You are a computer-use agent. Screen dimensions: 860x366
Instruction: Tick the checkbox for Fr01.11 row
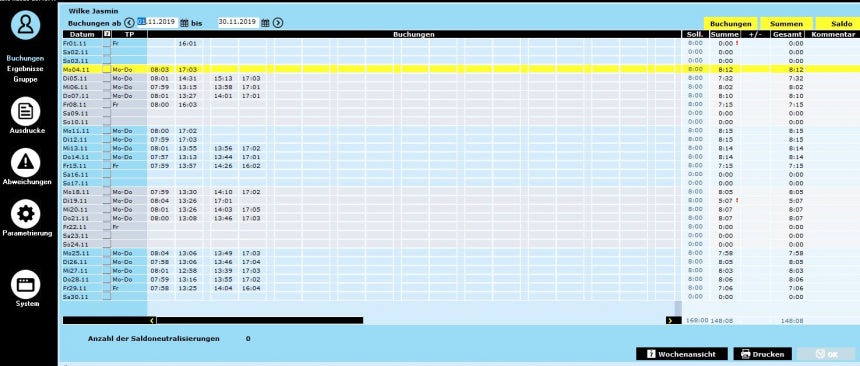click(x=107, y=43)
